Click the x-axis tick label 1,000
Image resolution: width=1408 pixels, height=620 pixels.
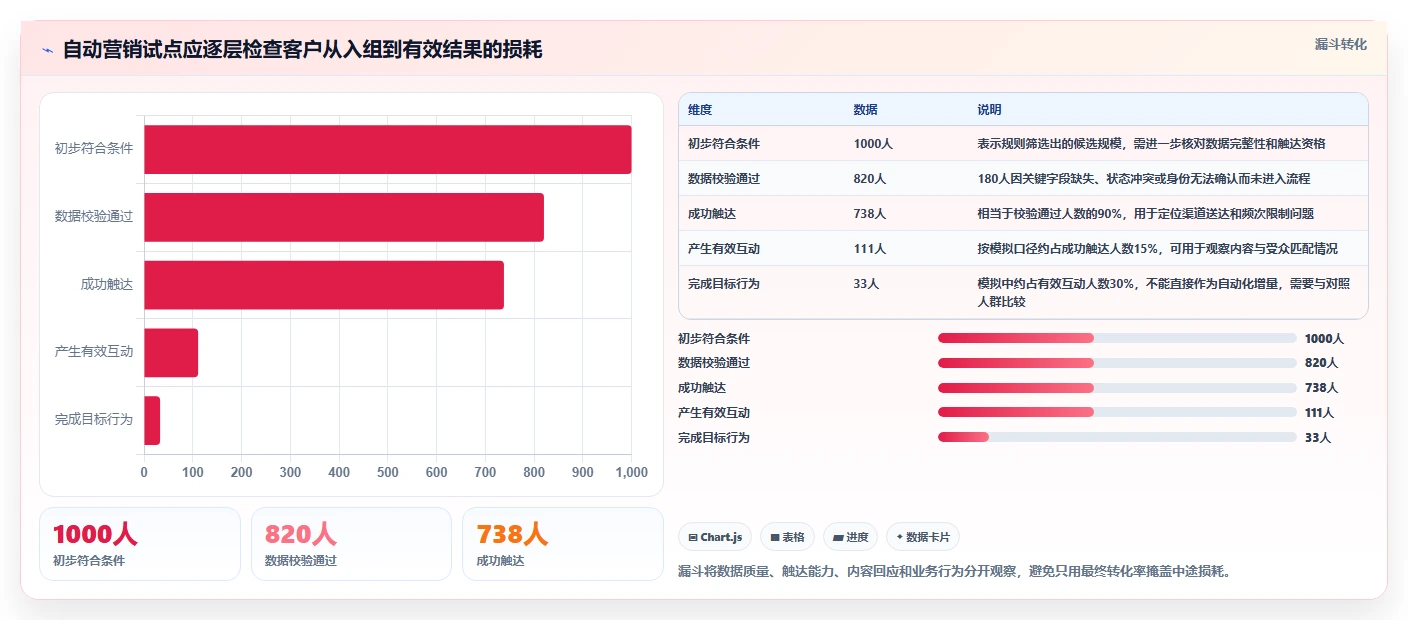pos(631,472)
